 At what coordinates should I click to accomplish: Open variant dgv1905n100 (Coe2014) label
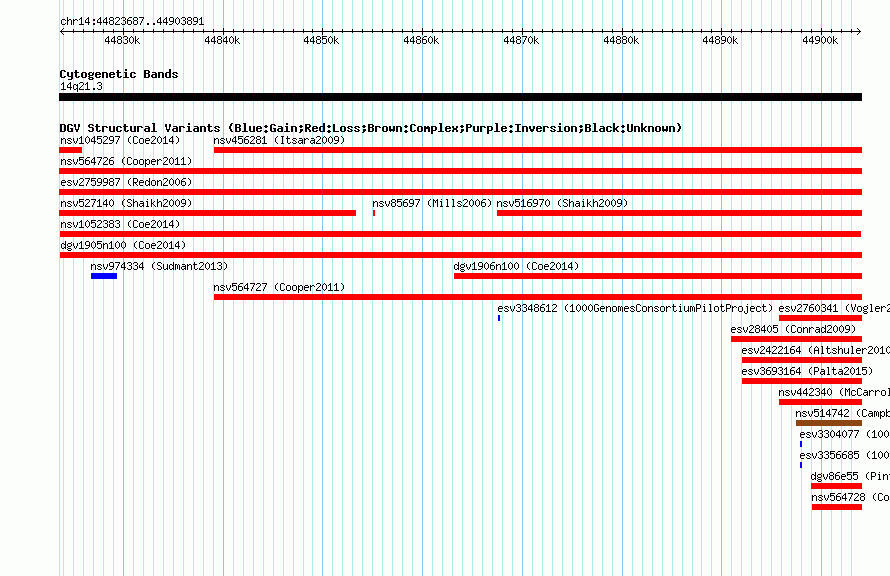[123, 245]
